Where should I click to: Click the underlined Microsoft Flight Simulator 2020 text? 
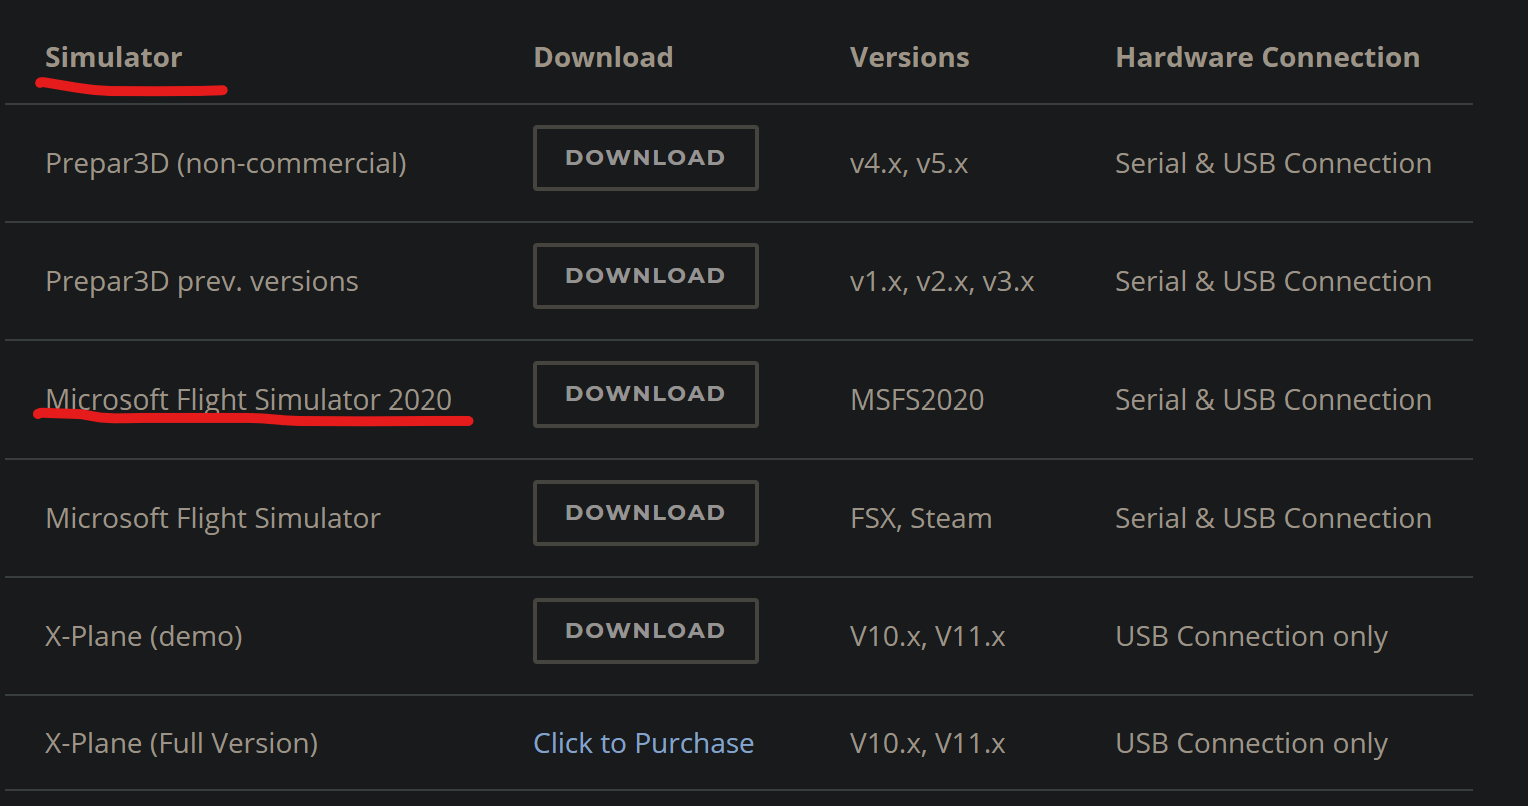(x=249, y=399)
